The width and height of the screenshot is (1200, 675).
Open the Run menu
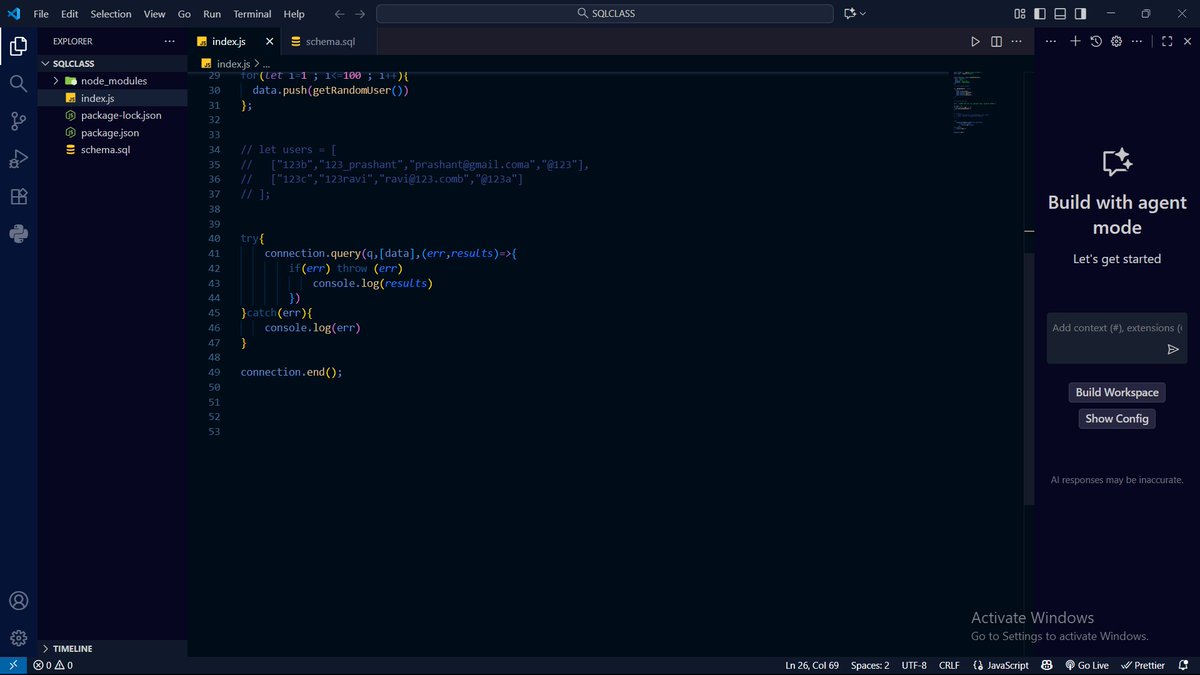click(x=212, y=14)
